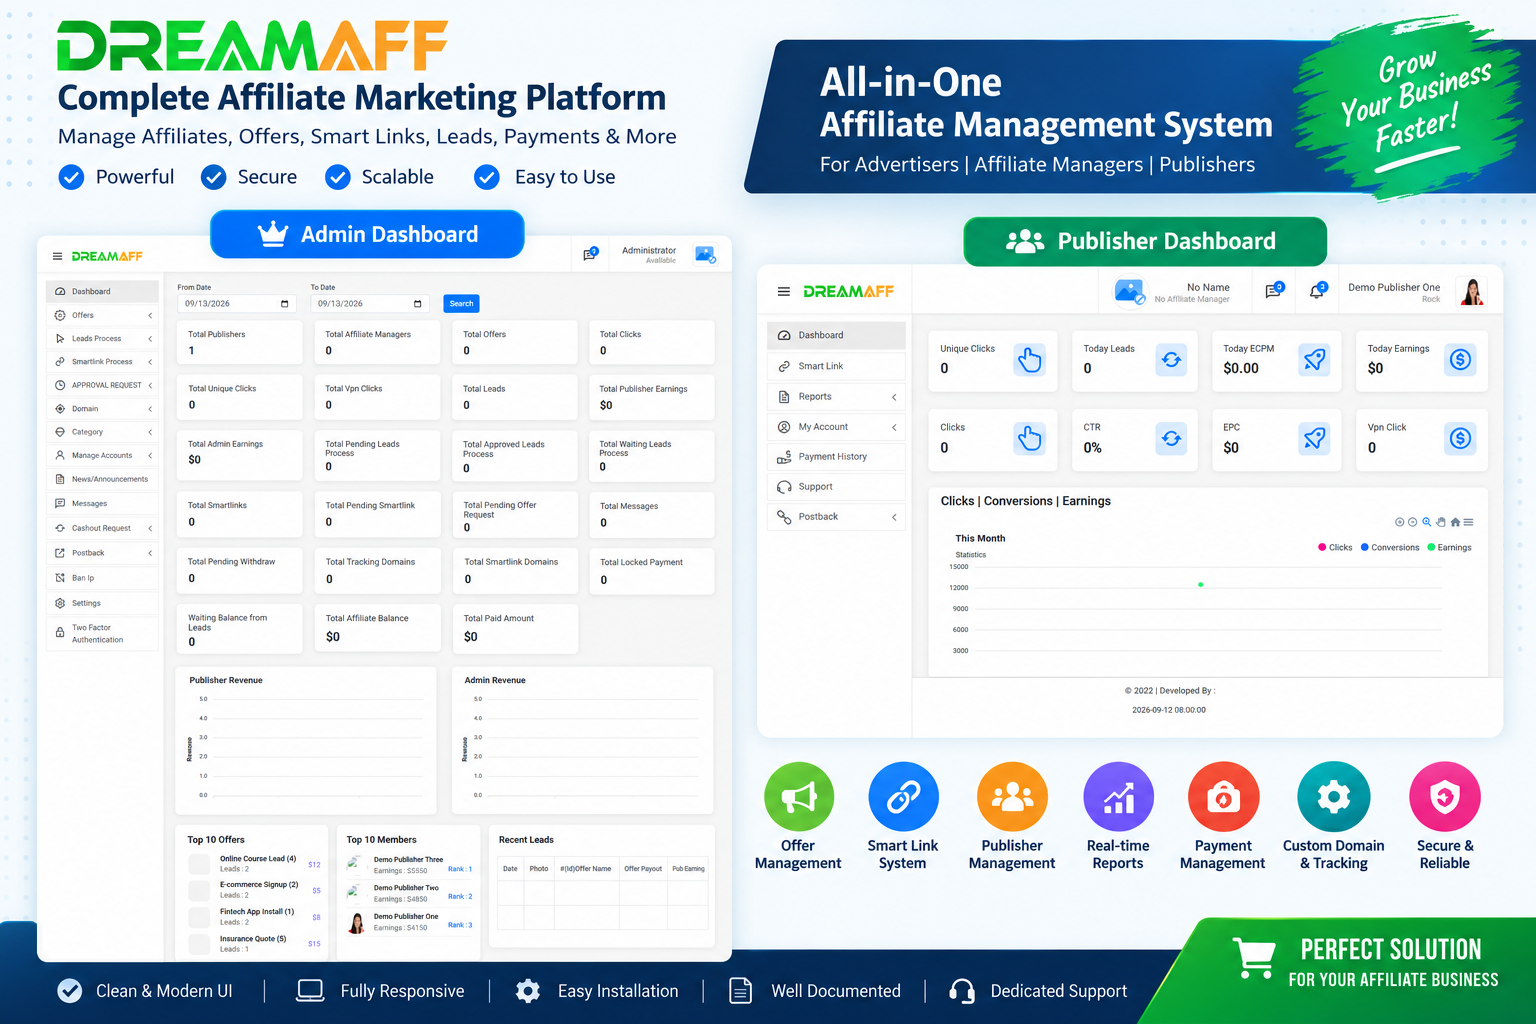Click the blue Search button
The width and height of the screenshot is (1536, 1024).
[x=461, y=304]
